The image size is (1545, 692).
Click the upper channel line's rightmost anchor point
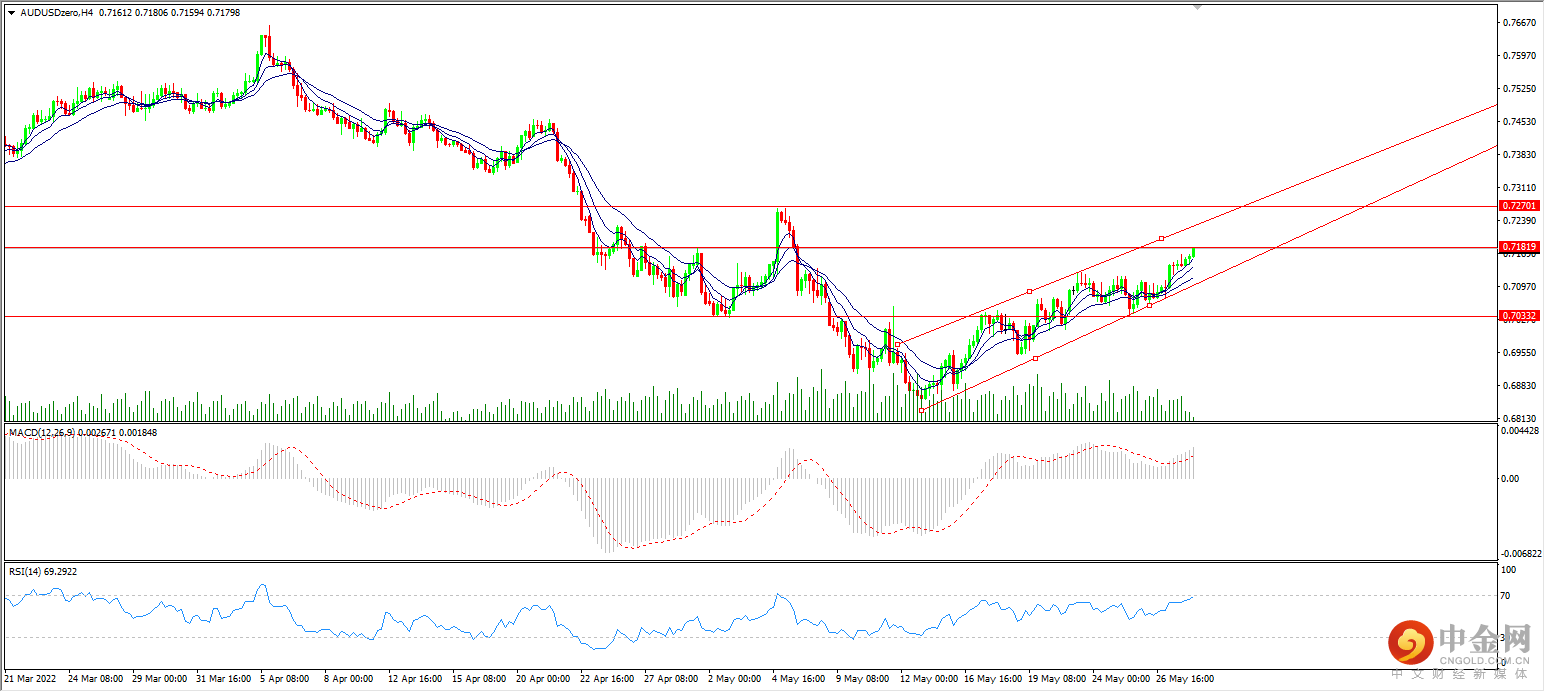(x=1161, y=238)
